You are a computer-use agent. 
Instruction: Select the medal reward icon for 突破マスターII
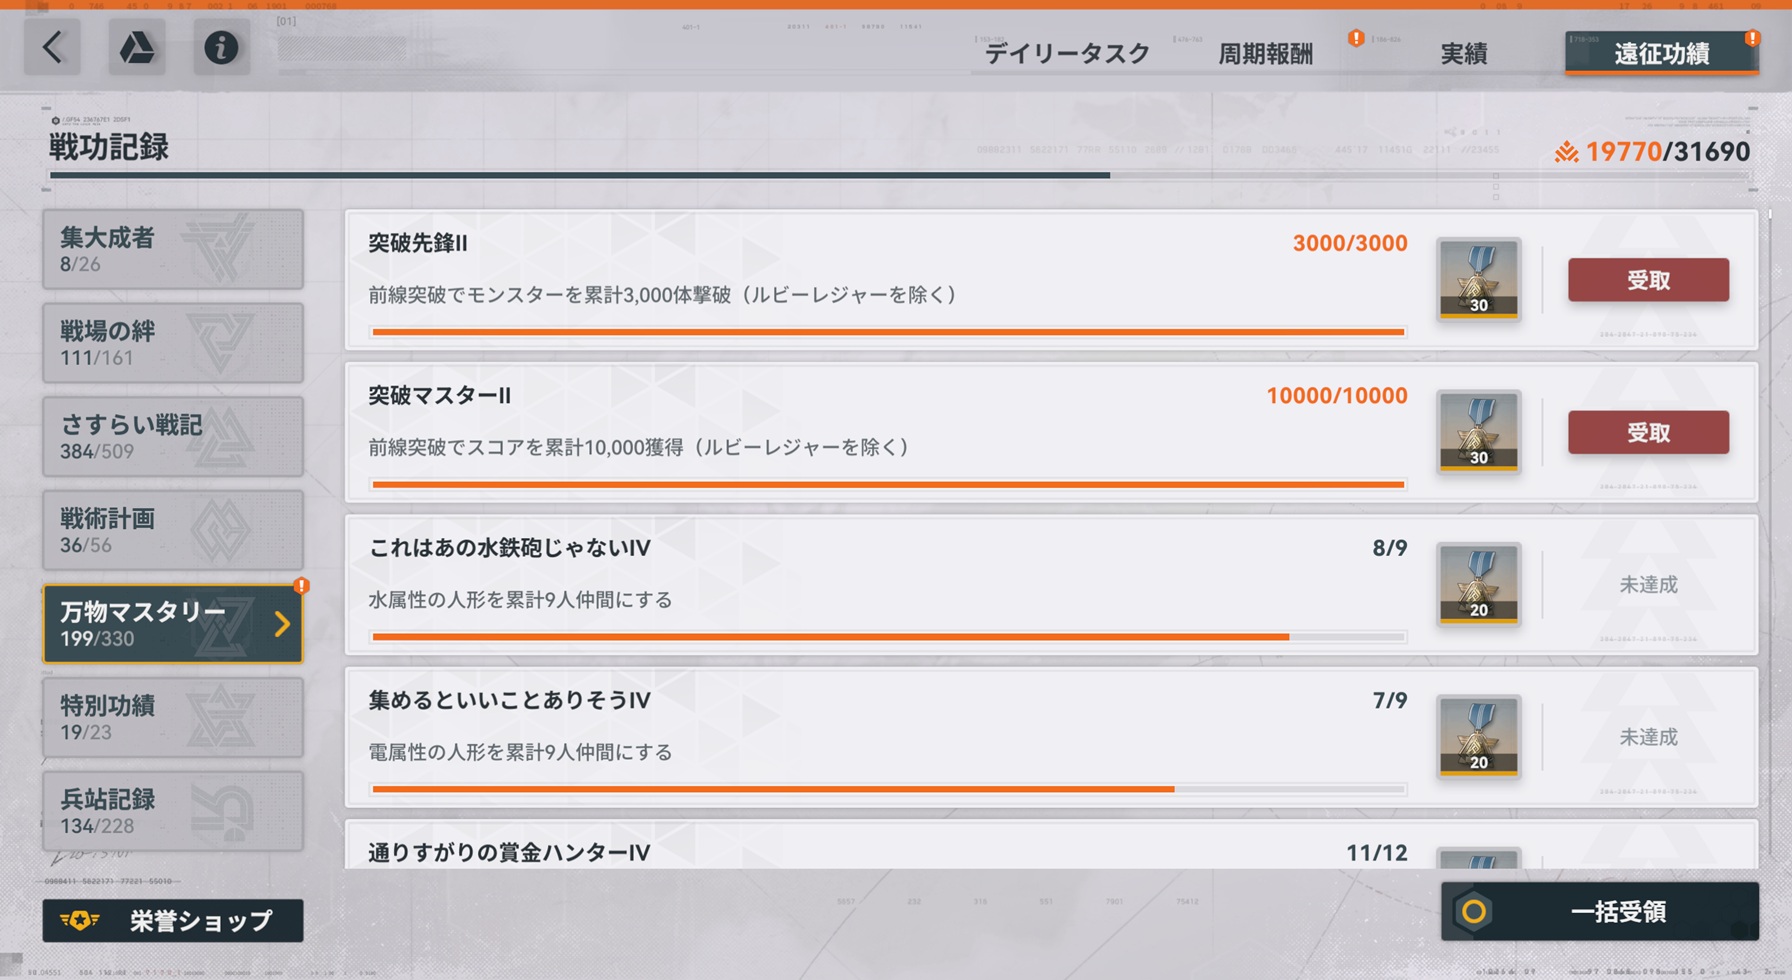tap(1478, 432)
